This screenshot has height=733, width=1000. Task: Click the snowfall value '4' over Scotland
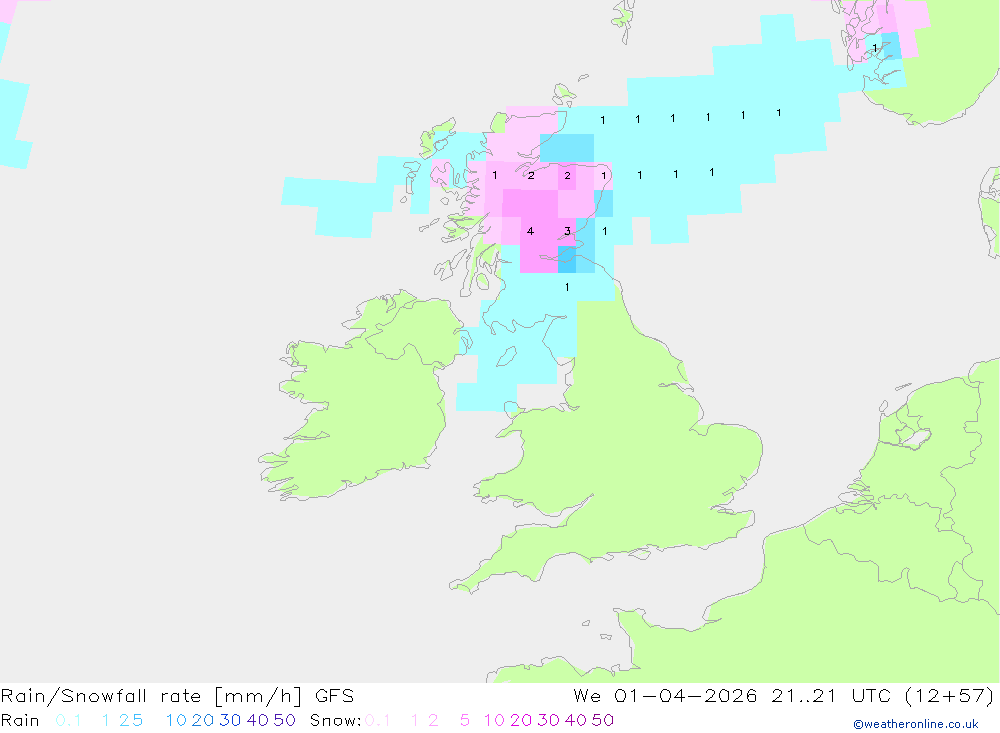click(531, 232)
